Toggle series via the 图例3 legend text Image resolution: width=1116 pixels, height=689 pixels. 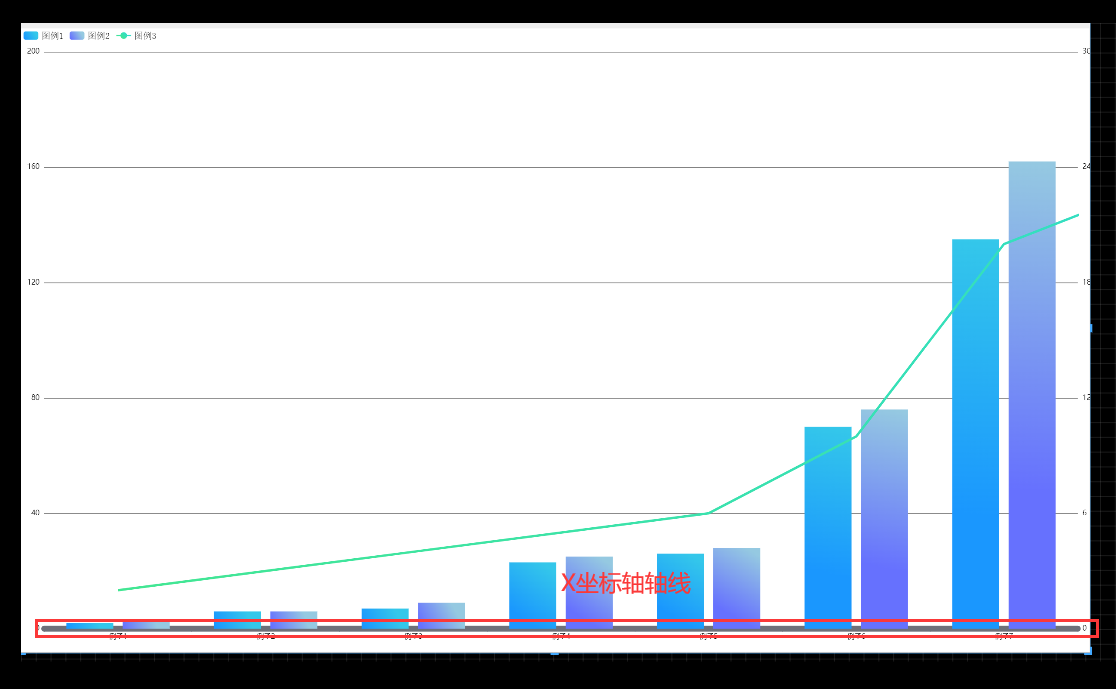(145, 36)
